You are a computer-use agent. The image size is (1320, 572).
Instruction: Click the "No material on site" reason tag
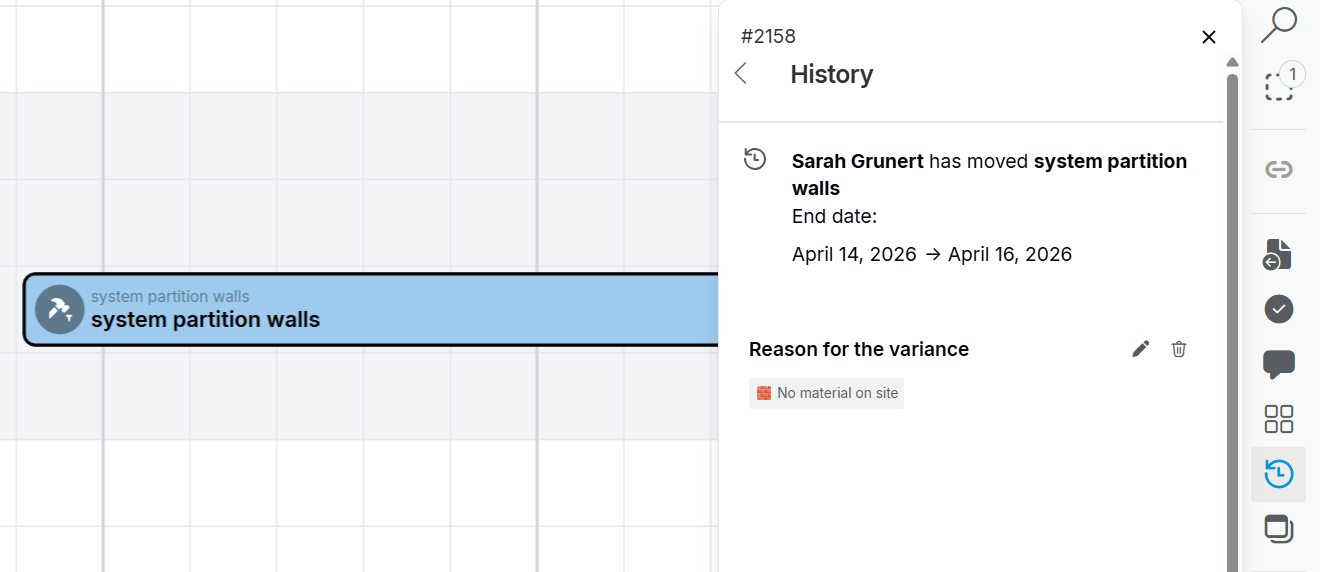[x=827, y=393]
